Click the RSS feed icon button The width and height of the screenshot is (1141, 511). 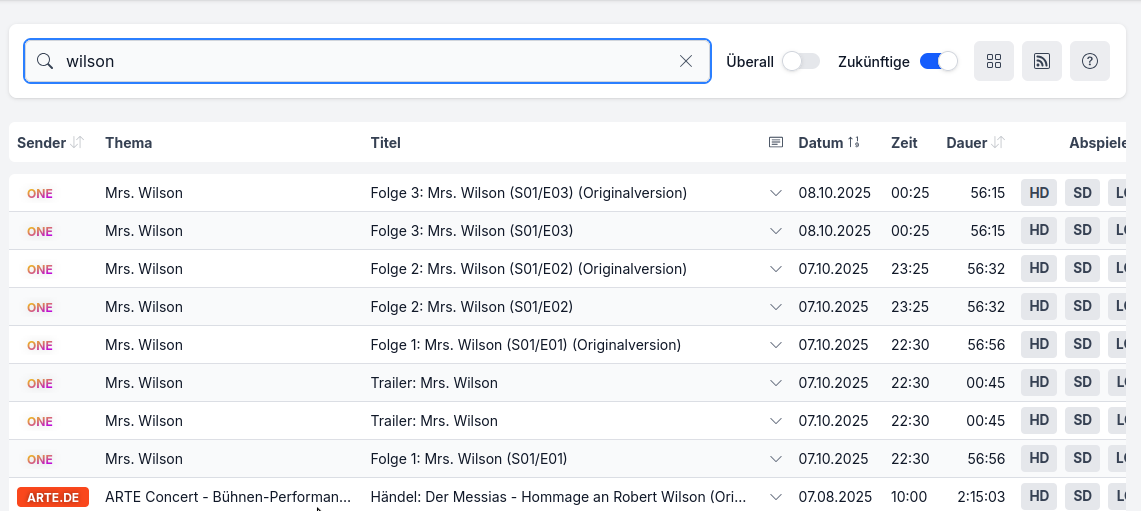tap(1041, 61)
